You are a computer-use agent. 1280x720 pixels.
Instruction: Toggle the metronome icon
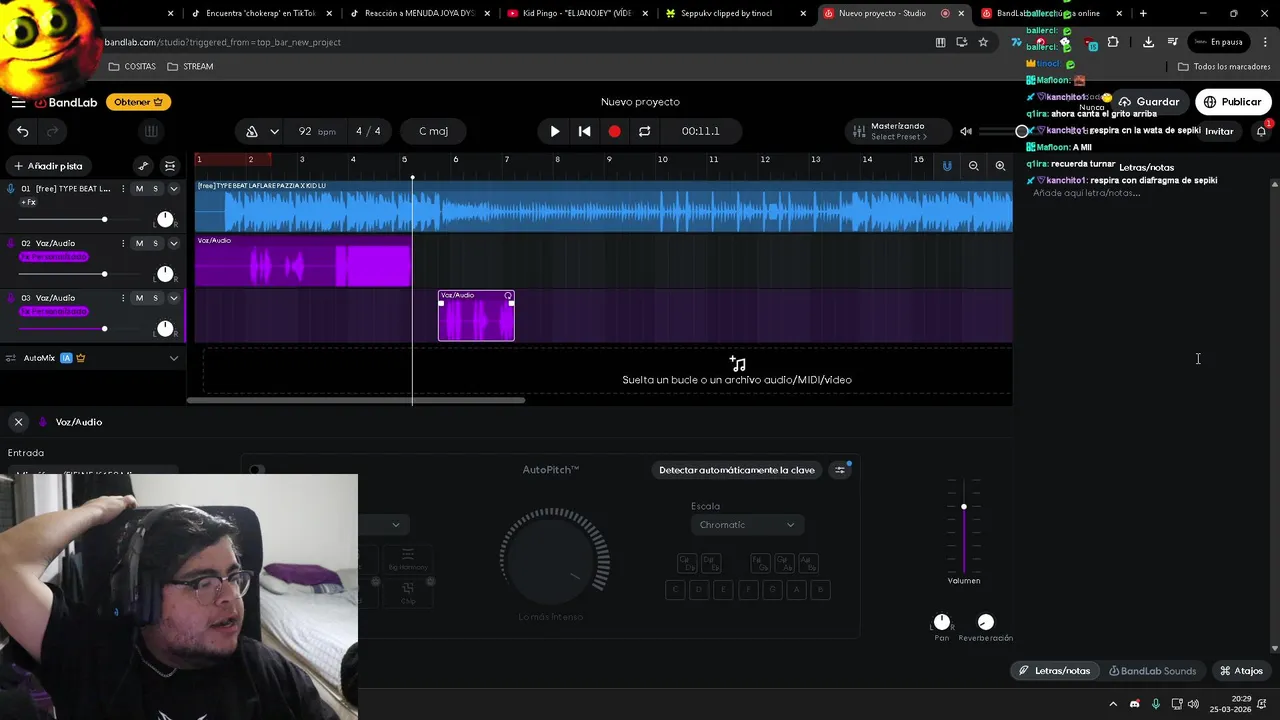coord(252,131)
